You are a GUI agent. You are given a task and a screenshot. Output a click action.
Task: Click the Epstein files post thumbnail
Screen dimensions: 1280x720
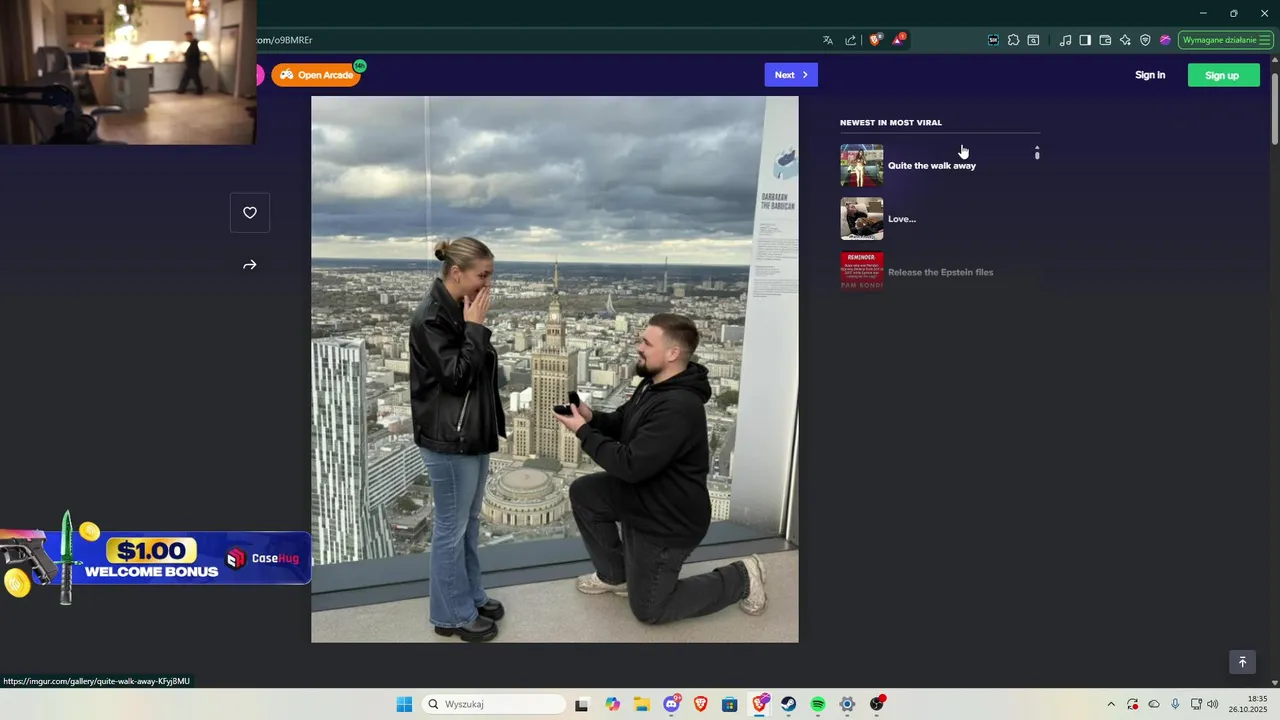pos(861,271)
